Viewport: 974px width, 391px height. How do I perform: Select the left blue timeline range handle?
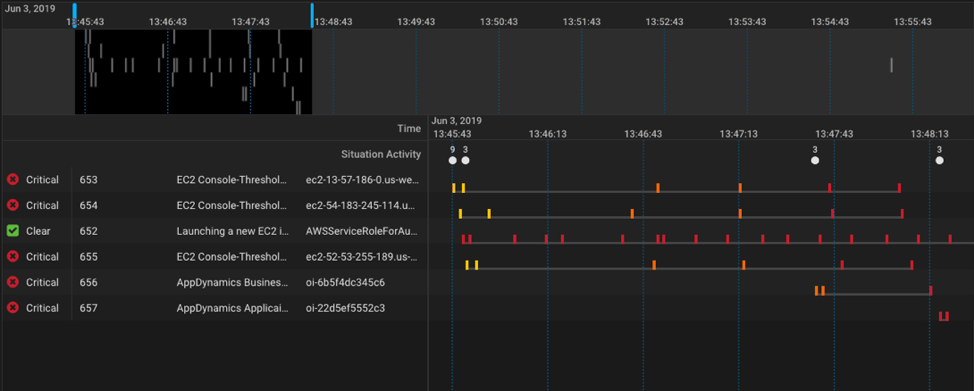pyautogui.click(x=75, y=15)
